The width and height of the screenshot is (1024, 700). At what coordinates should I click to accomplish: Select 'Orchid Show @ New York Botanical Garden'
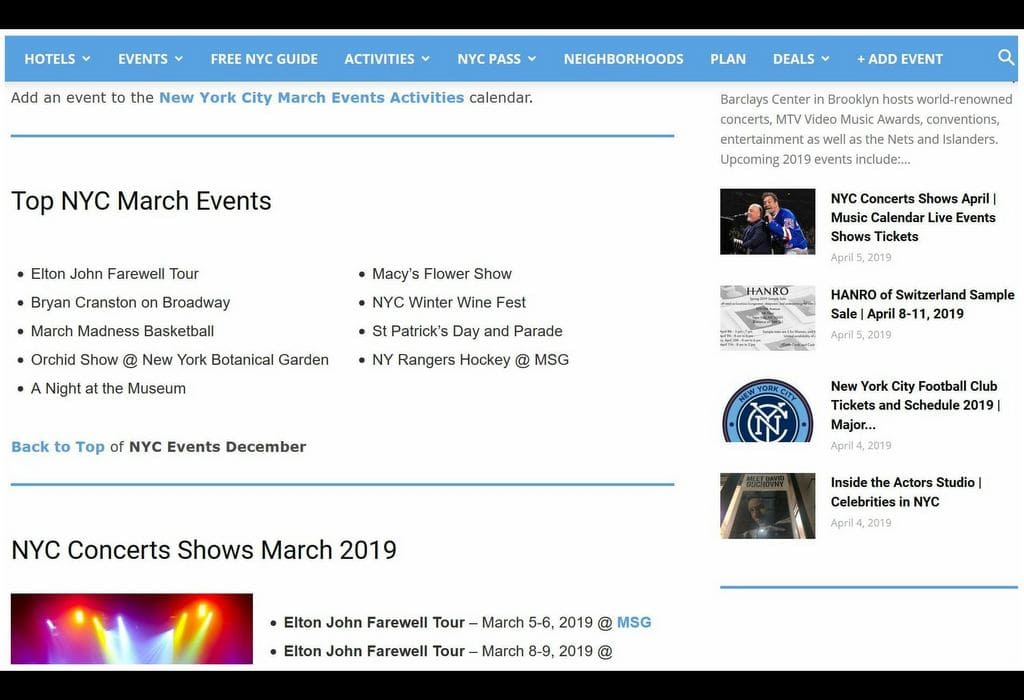coord(180,360)
